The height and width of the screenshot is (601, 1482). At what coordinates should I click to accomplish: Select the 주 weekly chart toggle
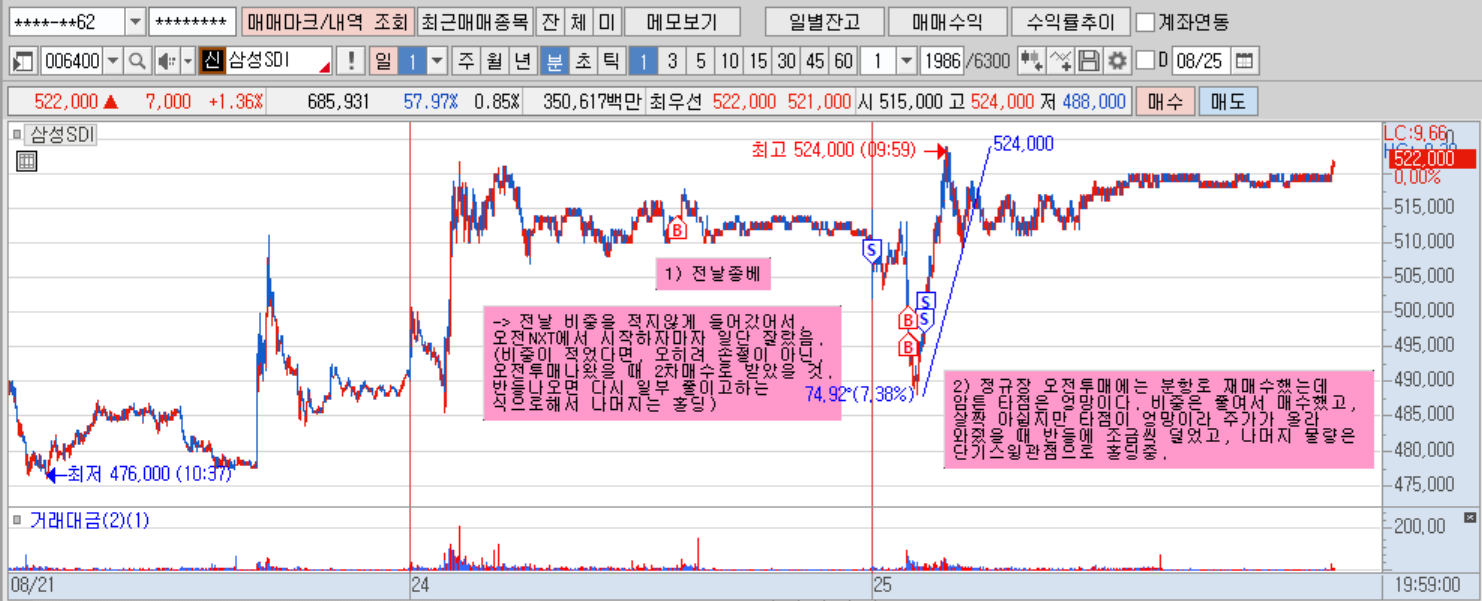click(x=465, y=61)
